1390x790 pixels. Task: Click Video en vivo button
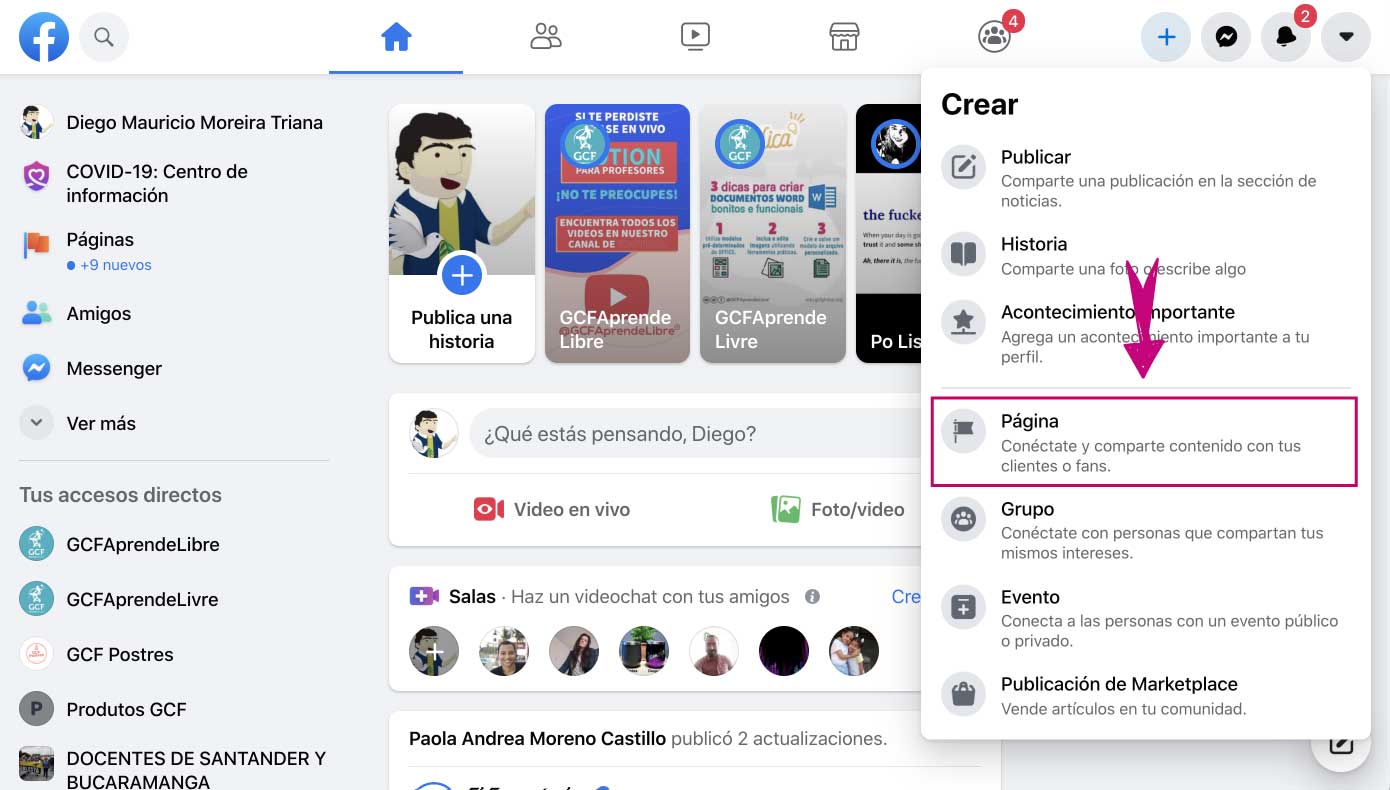click(552, 510)
